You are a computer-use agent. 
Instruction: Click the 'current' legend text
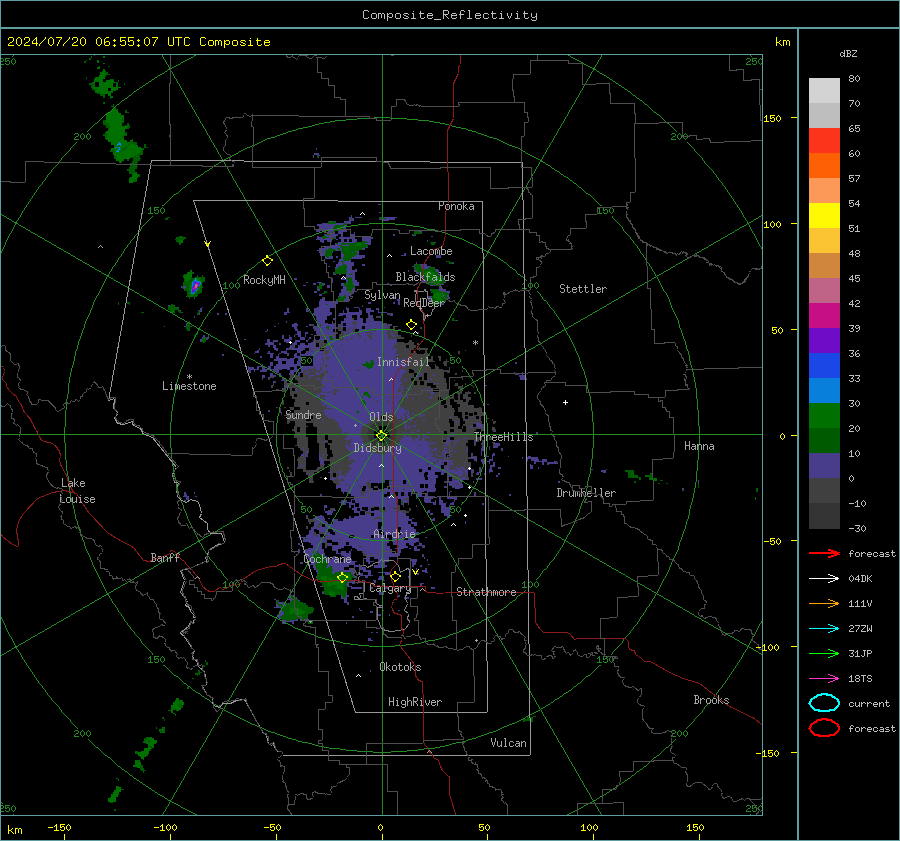869,703
